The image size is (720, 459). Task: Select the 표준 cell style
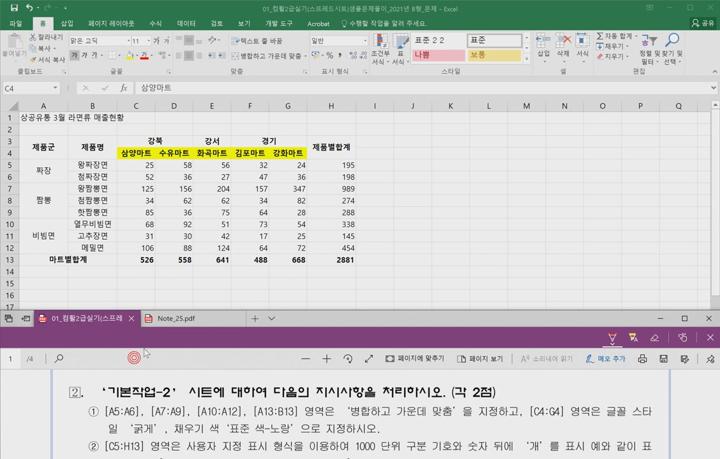(x=495, y=40)
